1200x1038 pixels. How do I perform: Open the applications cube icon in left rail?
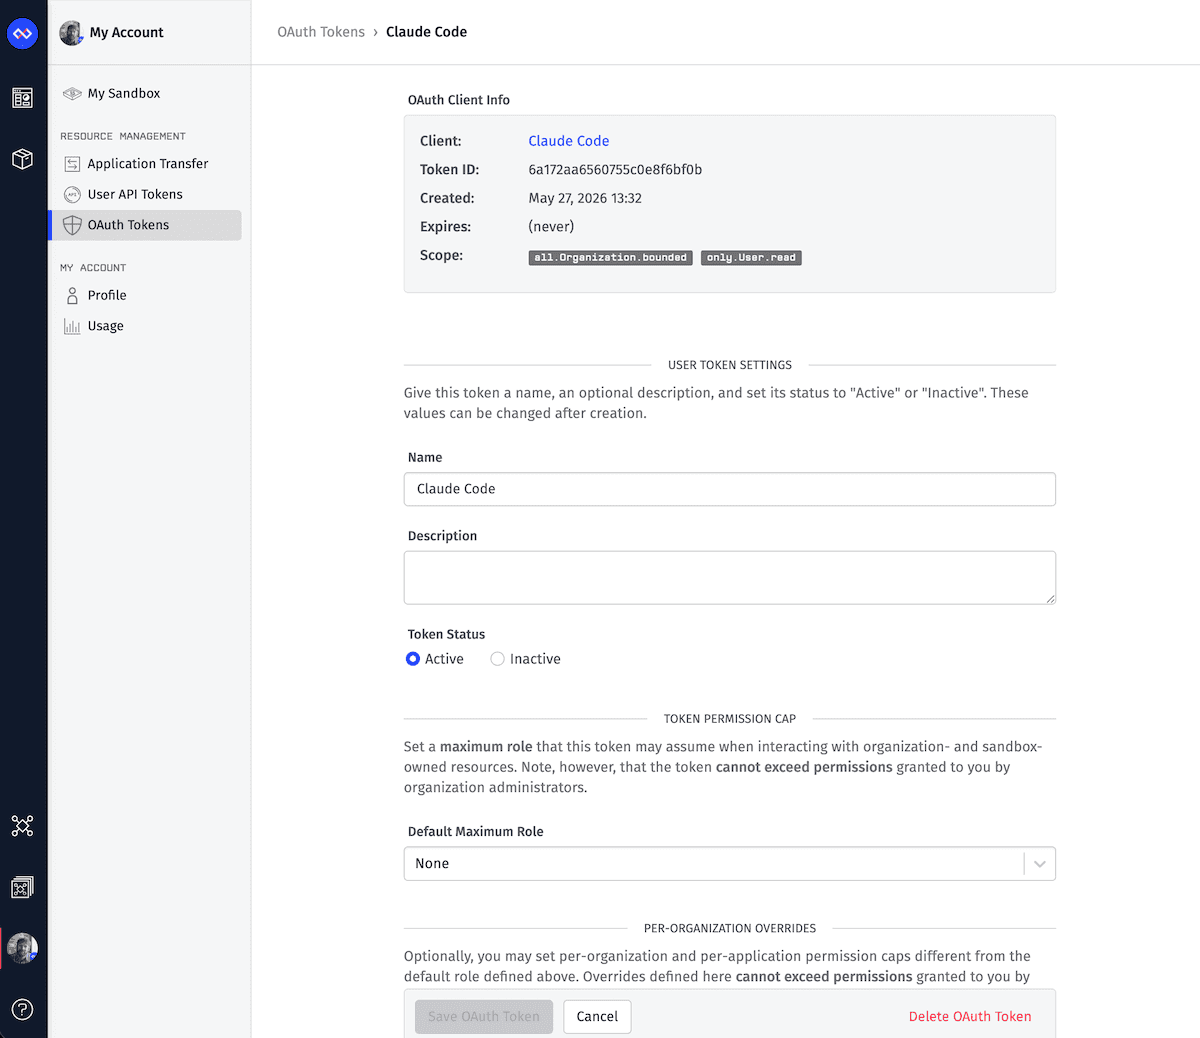point(22,159)
